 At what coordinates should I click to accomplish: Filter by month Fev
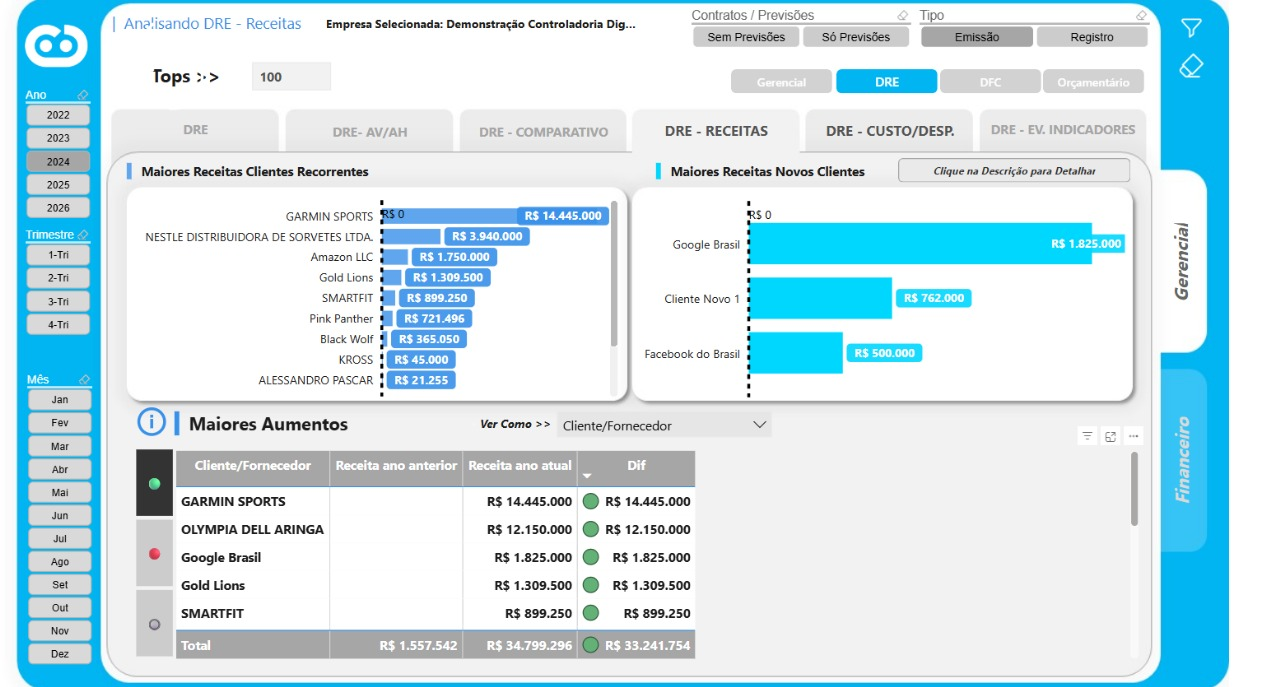click(x=60, y=423)
